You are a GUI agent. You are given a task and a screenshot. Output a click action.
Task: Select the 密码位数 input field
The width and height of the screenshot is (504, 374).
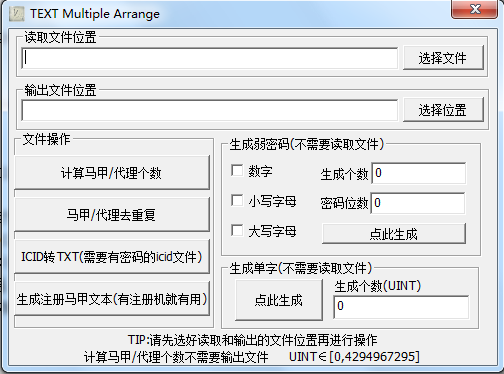418,203
